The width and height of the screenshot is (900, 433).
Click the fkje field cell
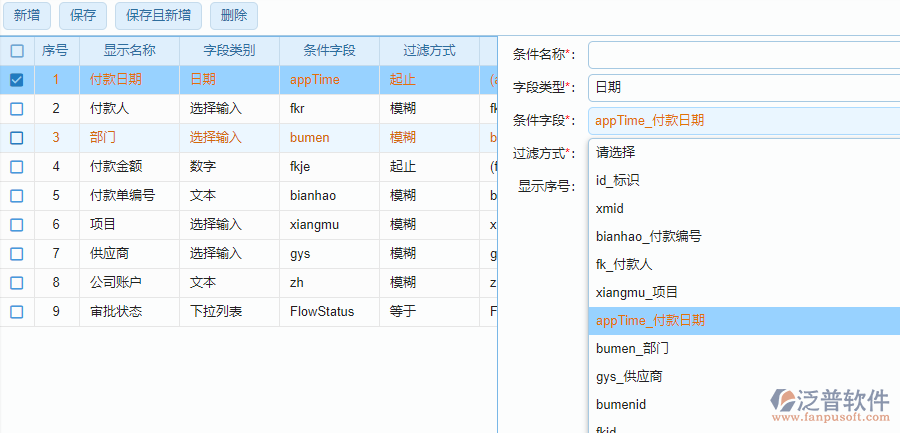click(x=329, y=167)
